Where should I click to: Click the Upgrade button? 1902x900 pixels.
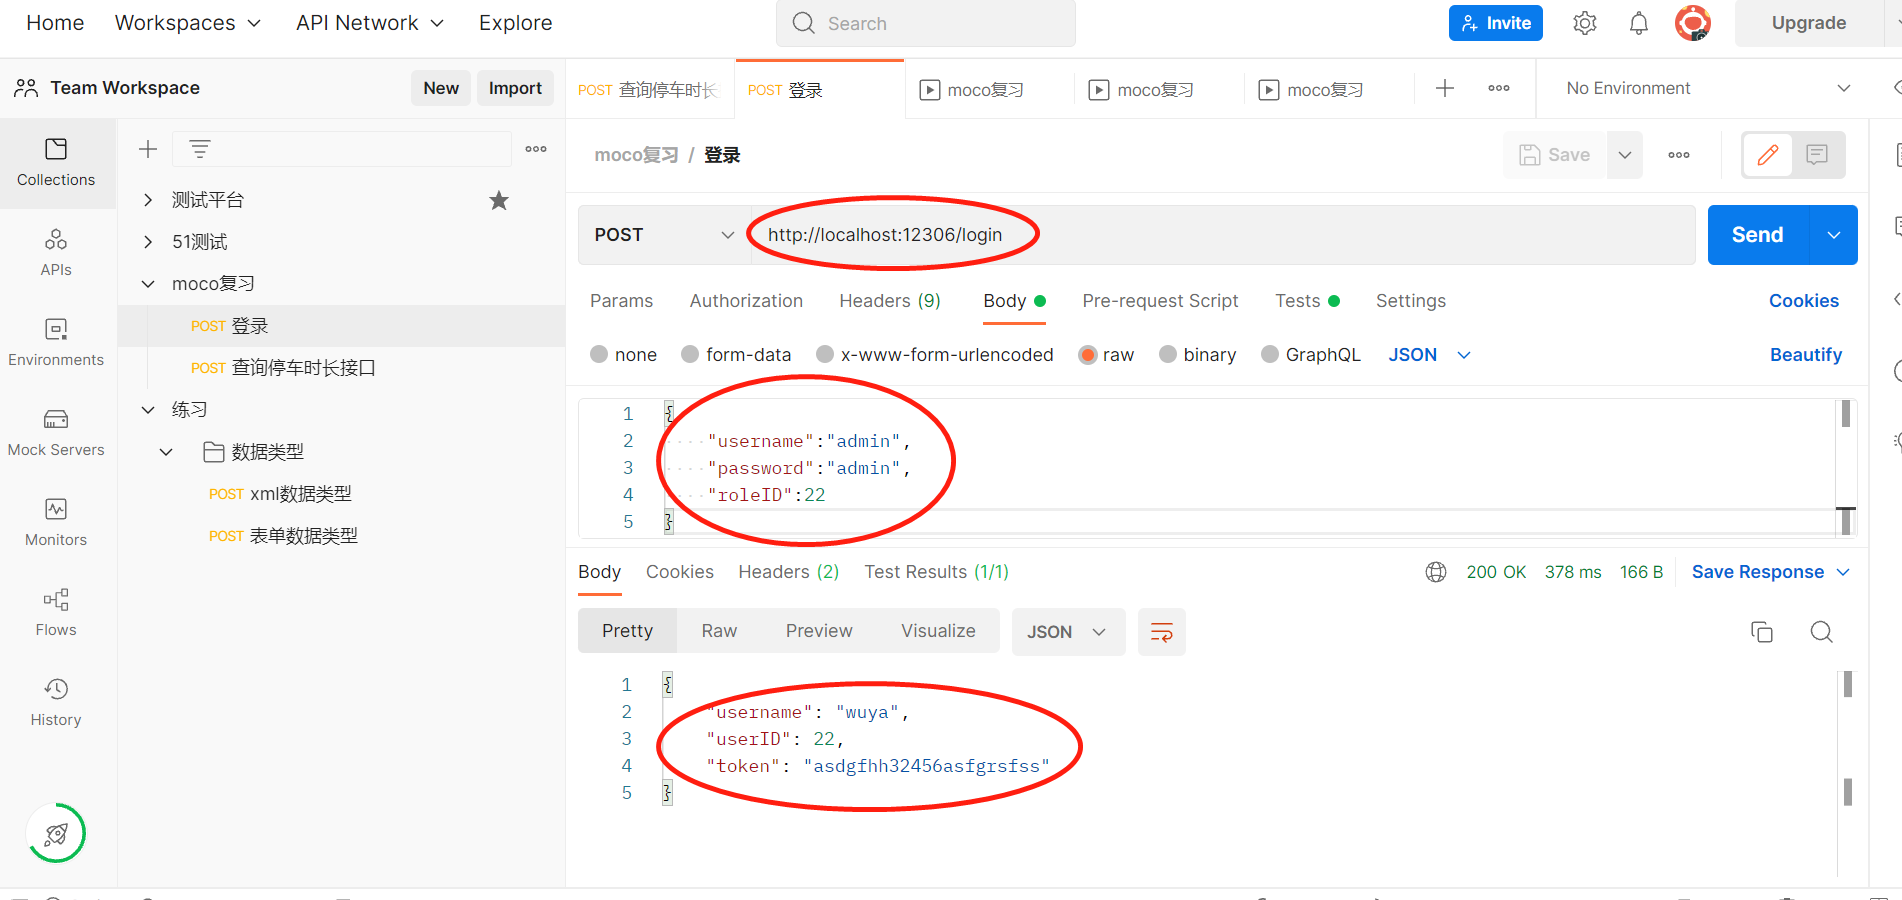tap(1808, 23)
